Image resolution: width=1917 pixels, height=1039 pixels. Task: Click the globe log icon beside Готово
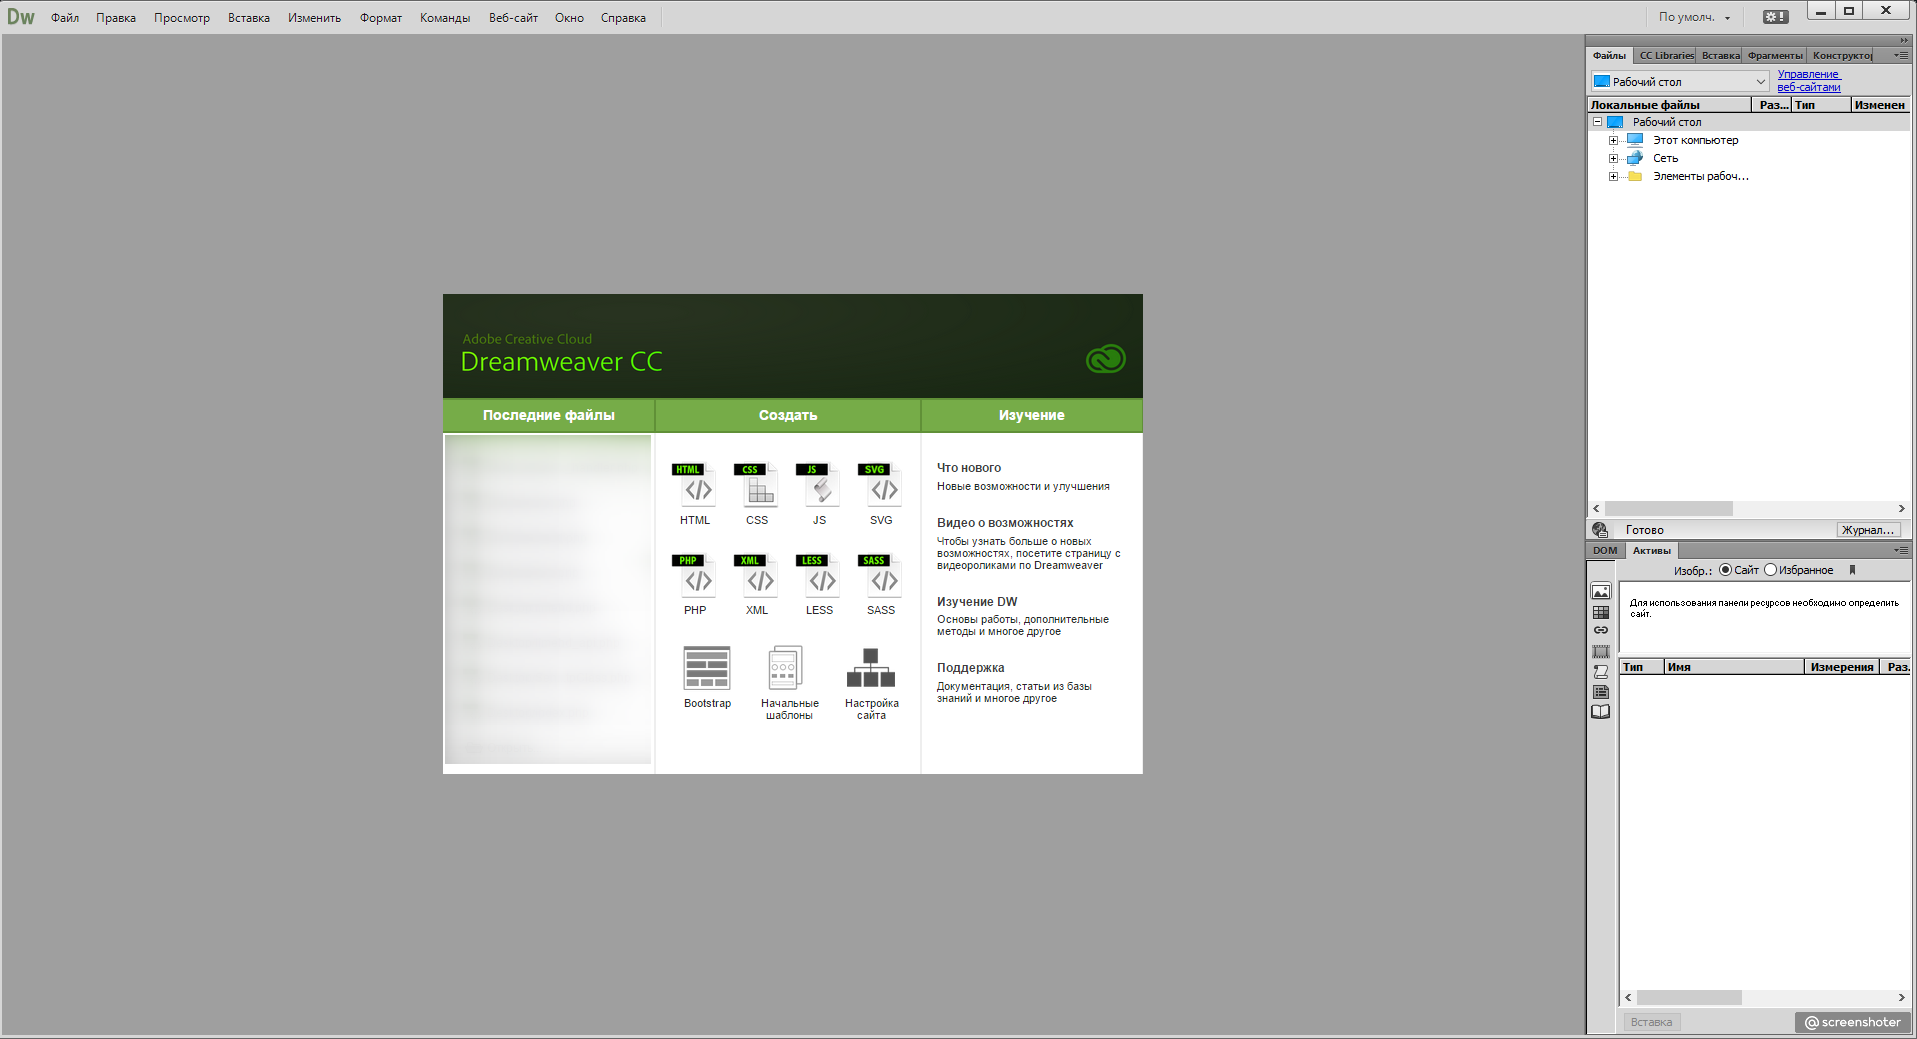pos(1600,530)
